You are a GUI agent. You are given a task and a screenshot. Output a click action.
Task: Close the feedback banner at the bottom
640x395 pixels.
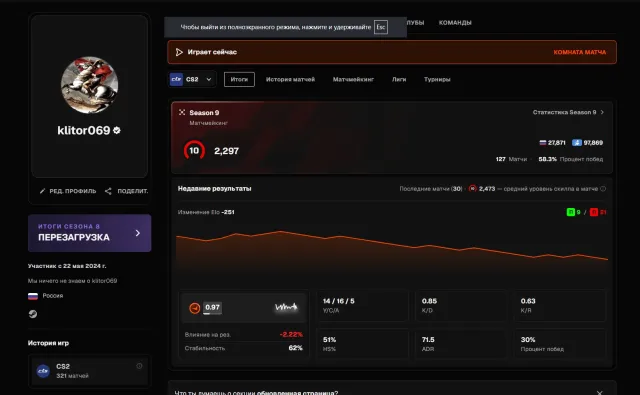tap(599, 393)
